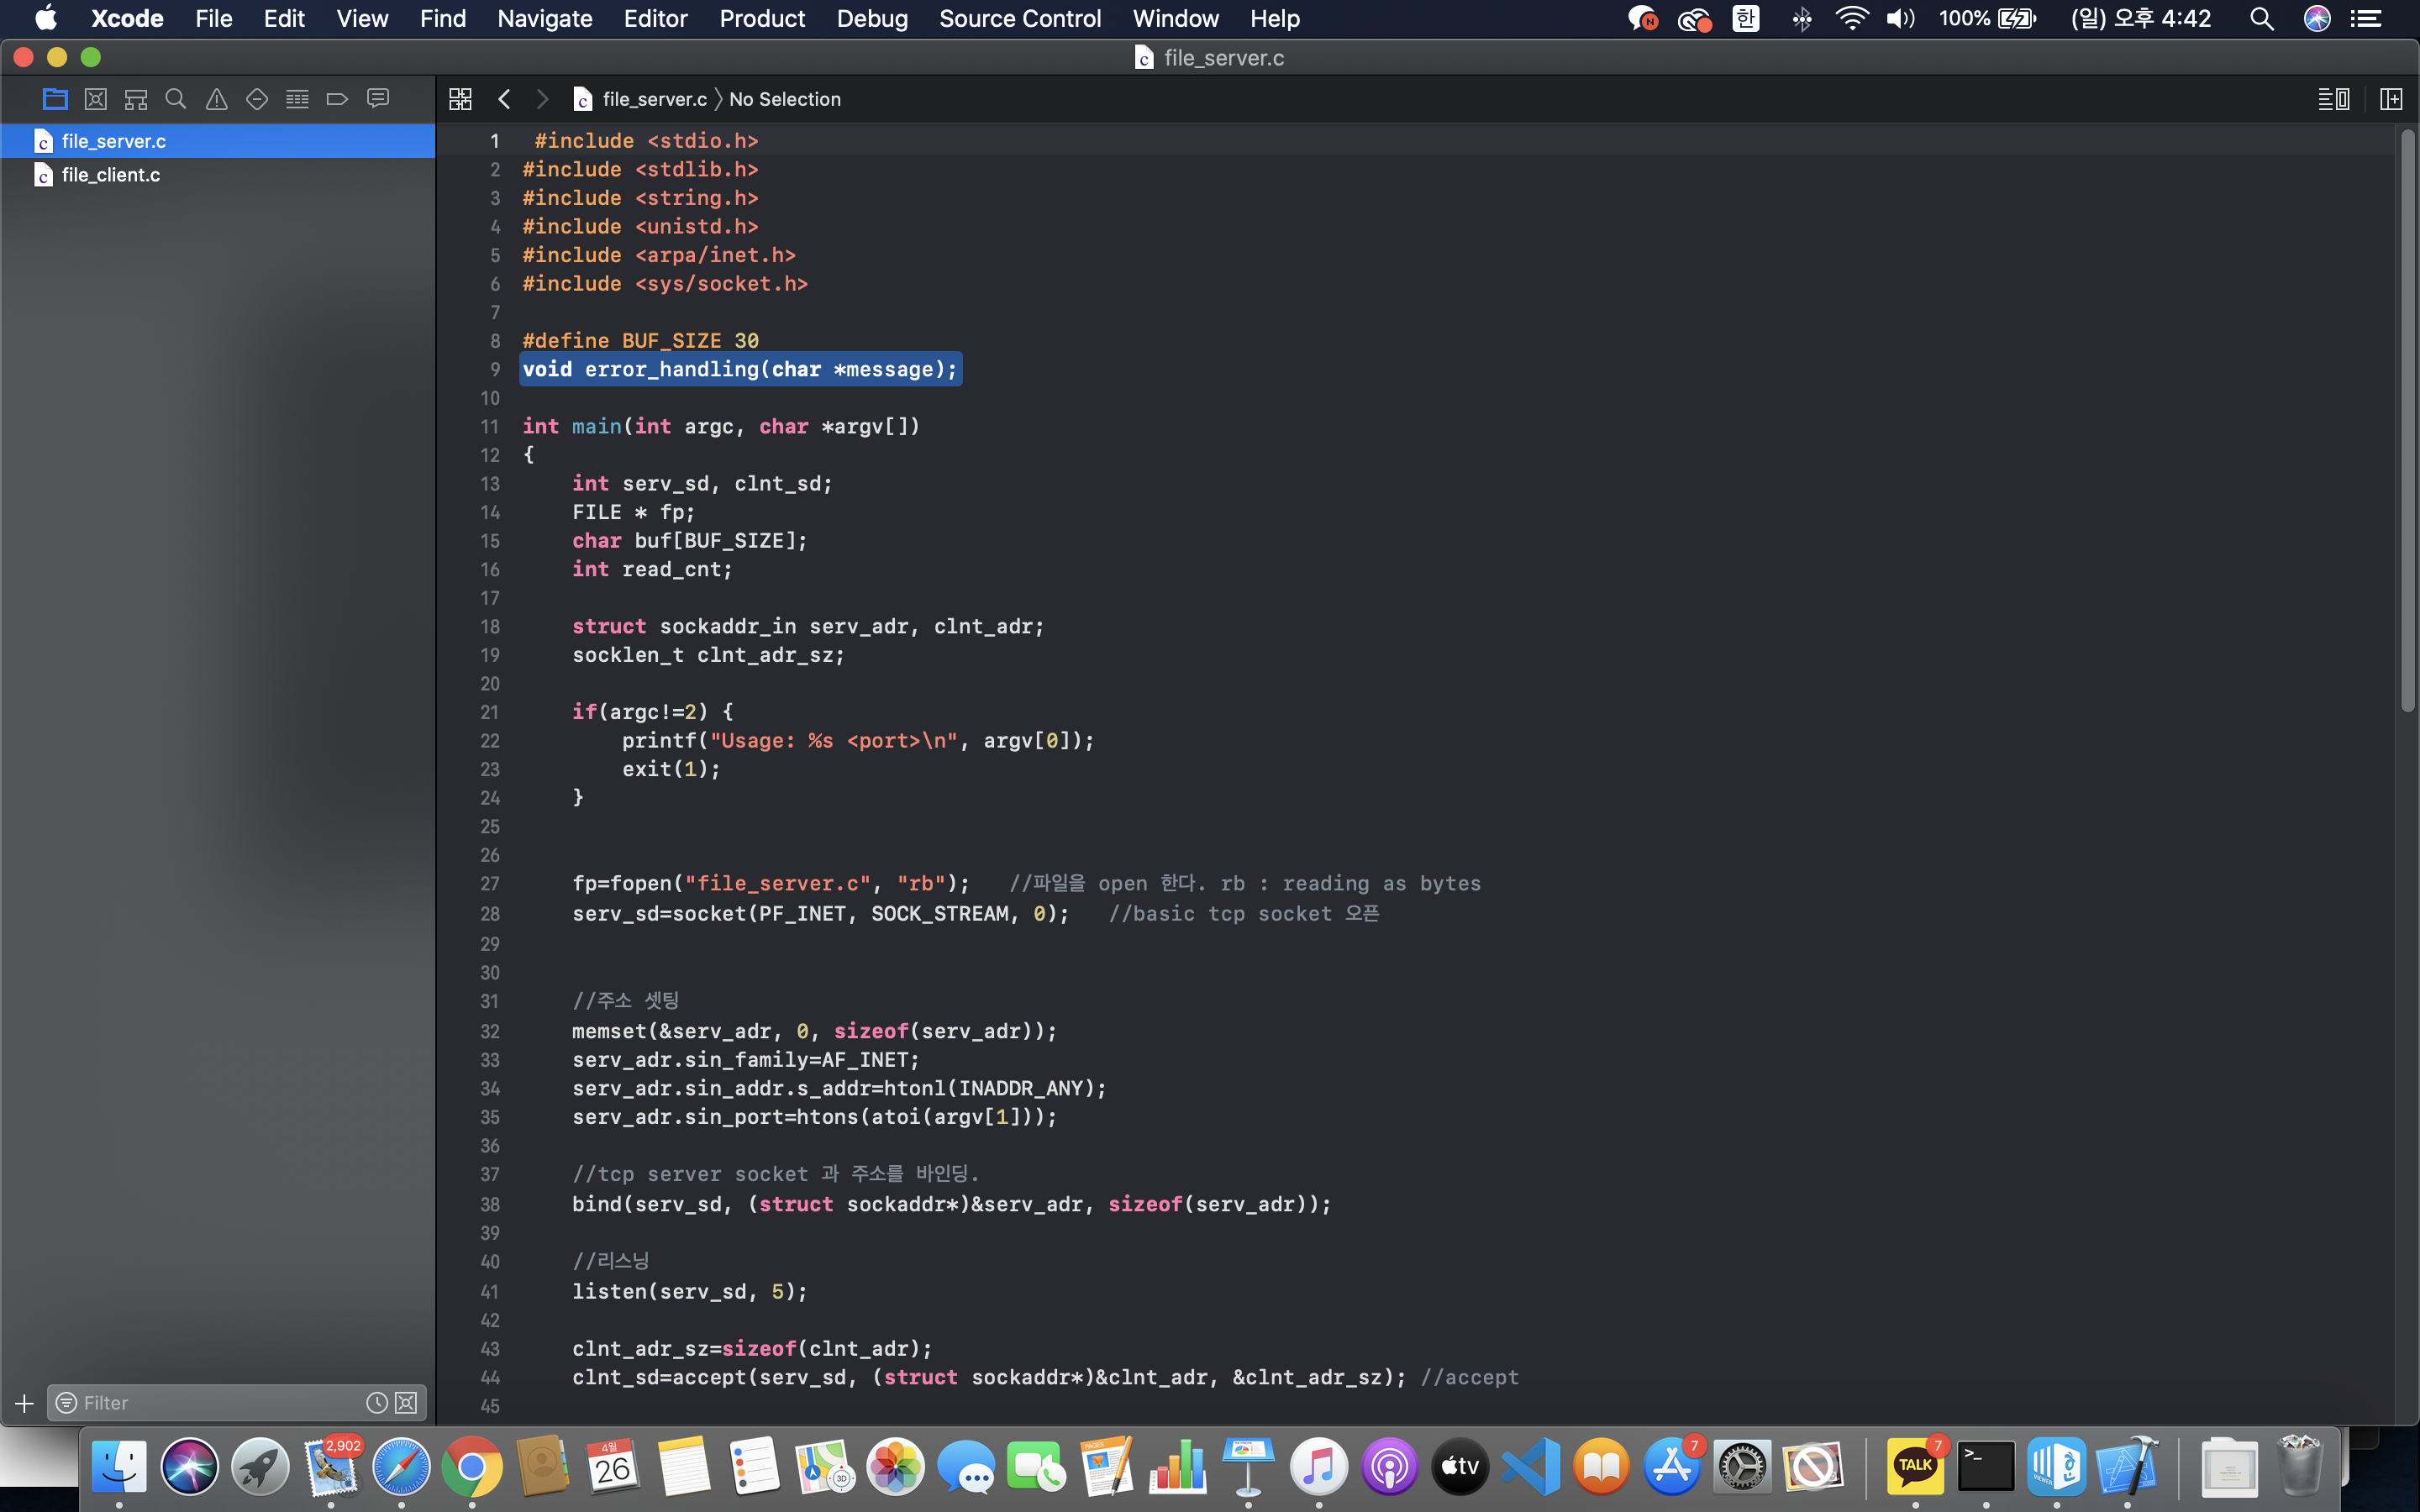The height and width of the screenshot is (1512, 2420).
Task: Open the Product menu
Action: 761,18
